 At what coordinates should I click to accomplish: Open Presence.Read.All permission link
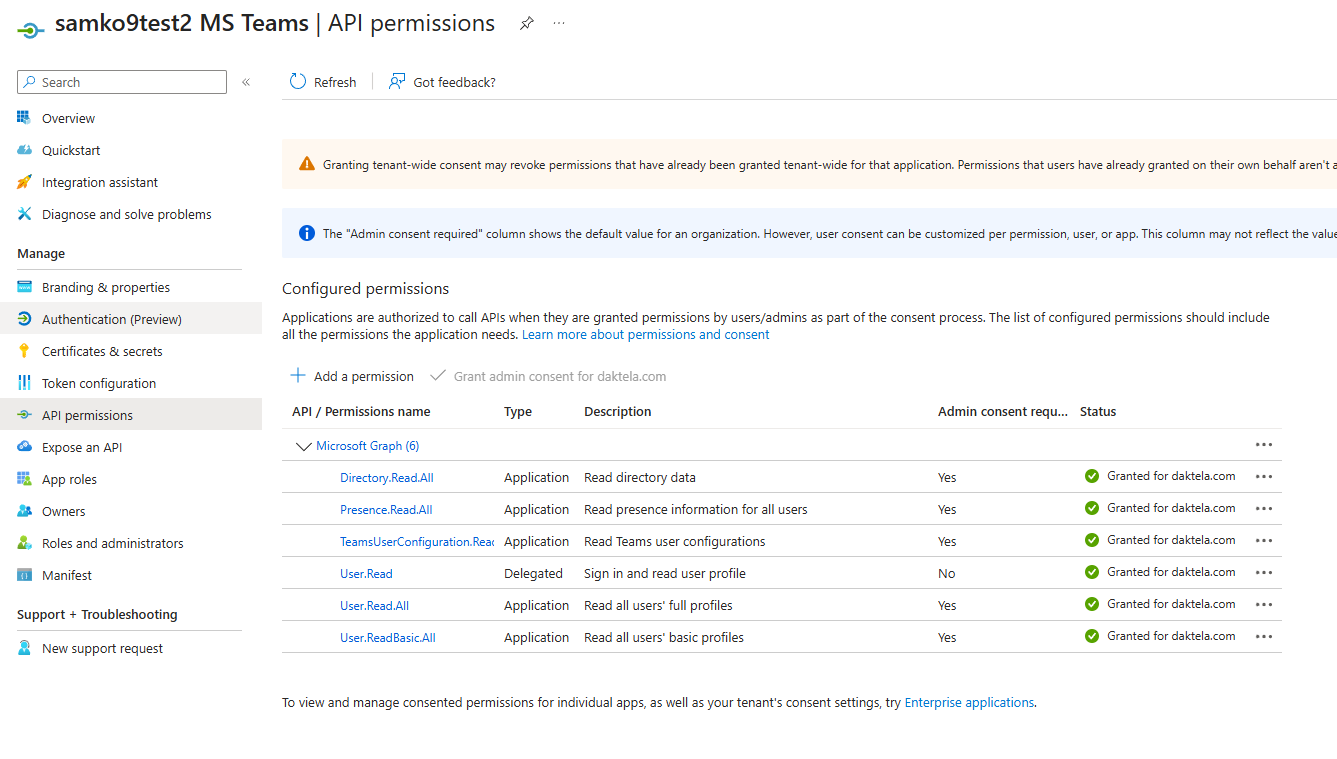click(386, 509)
